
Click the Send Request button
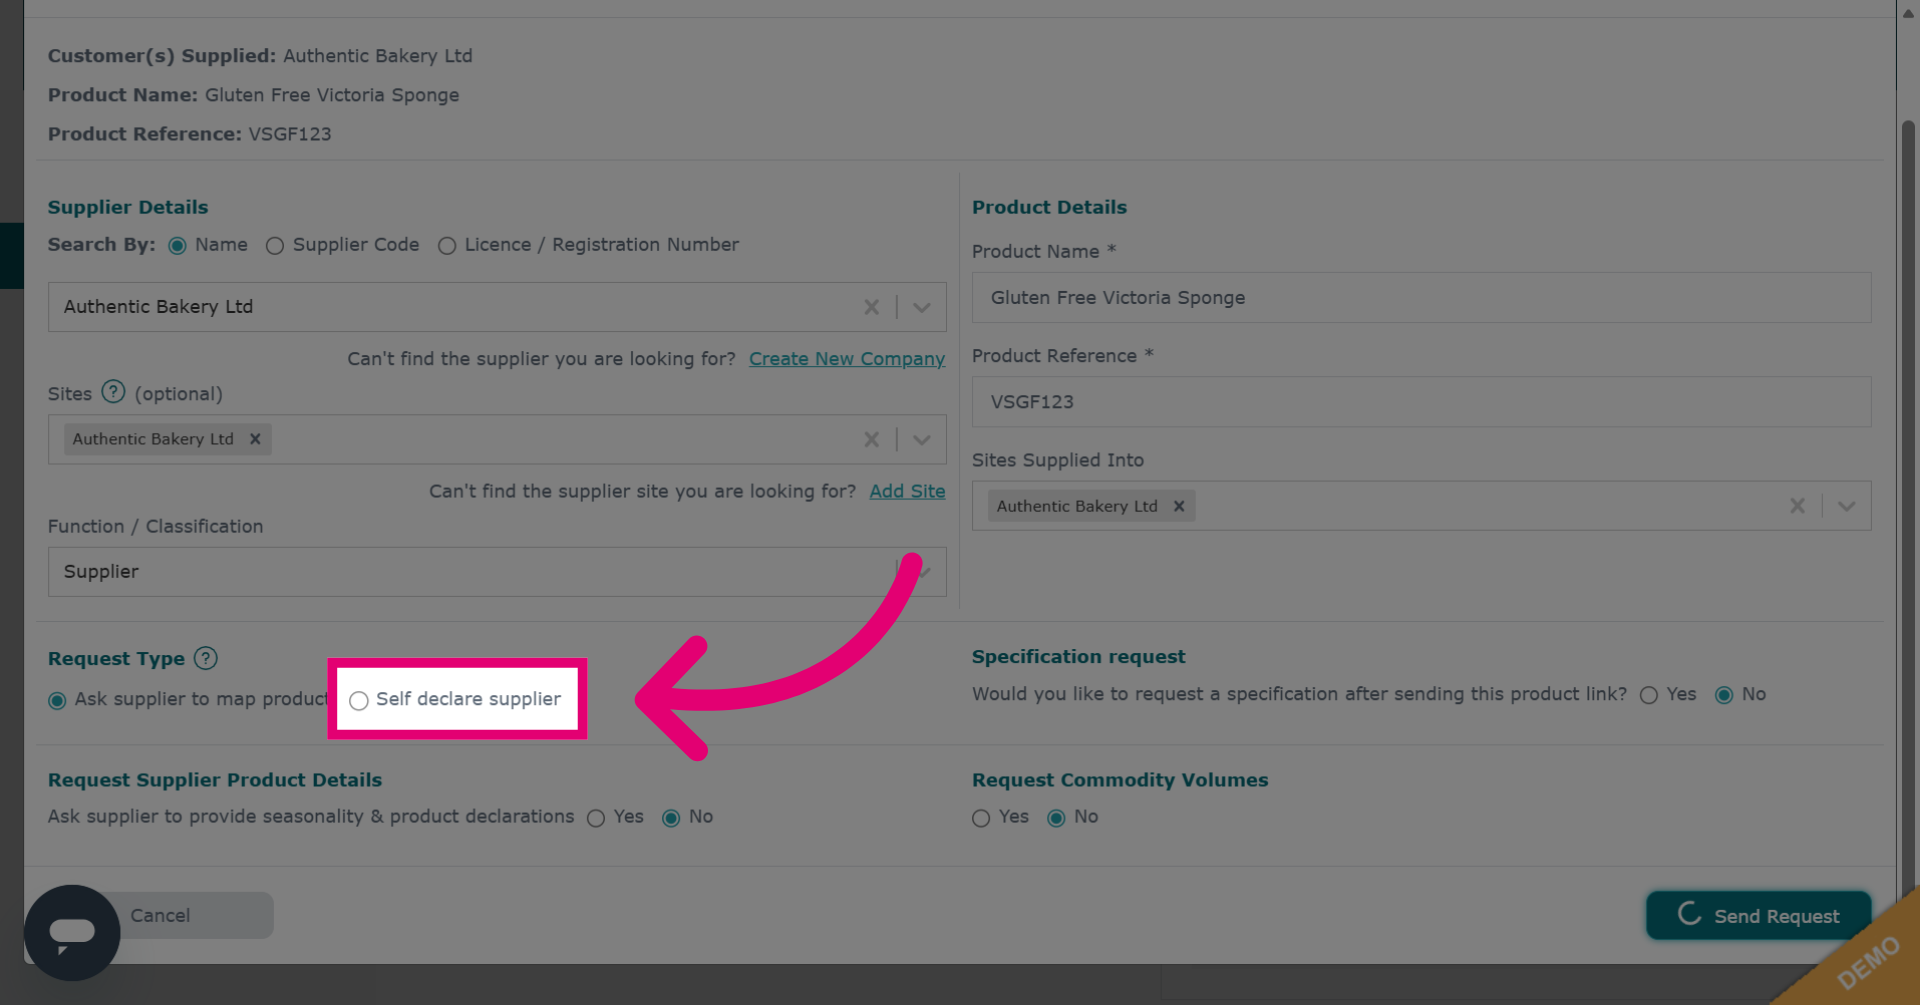[1758, 916]
